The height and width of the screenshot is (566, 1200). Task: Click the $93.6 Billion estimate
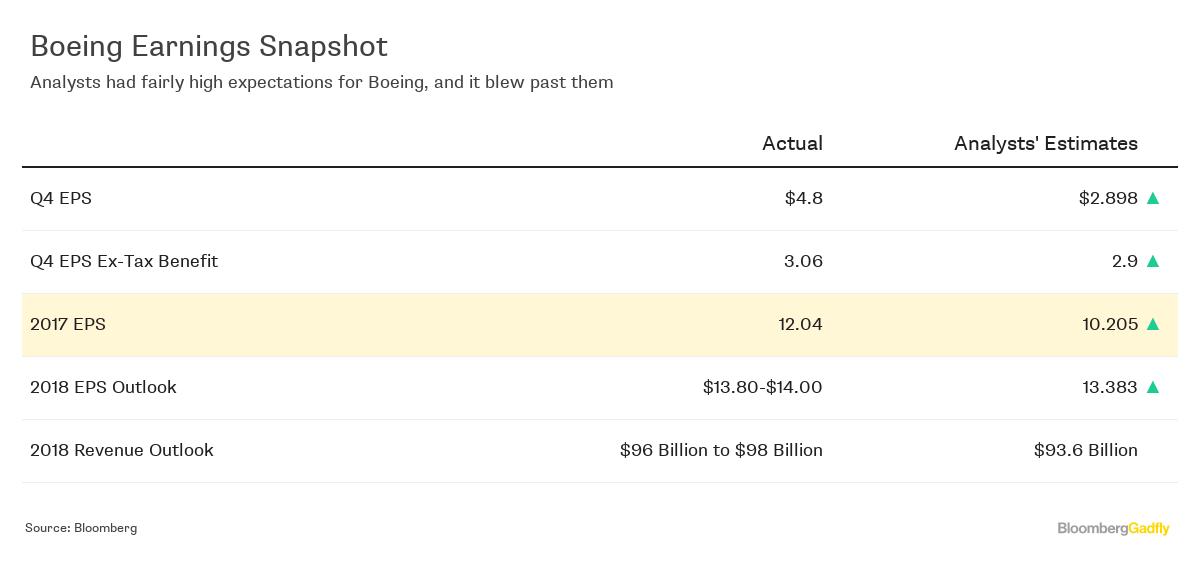[1086, 450]
